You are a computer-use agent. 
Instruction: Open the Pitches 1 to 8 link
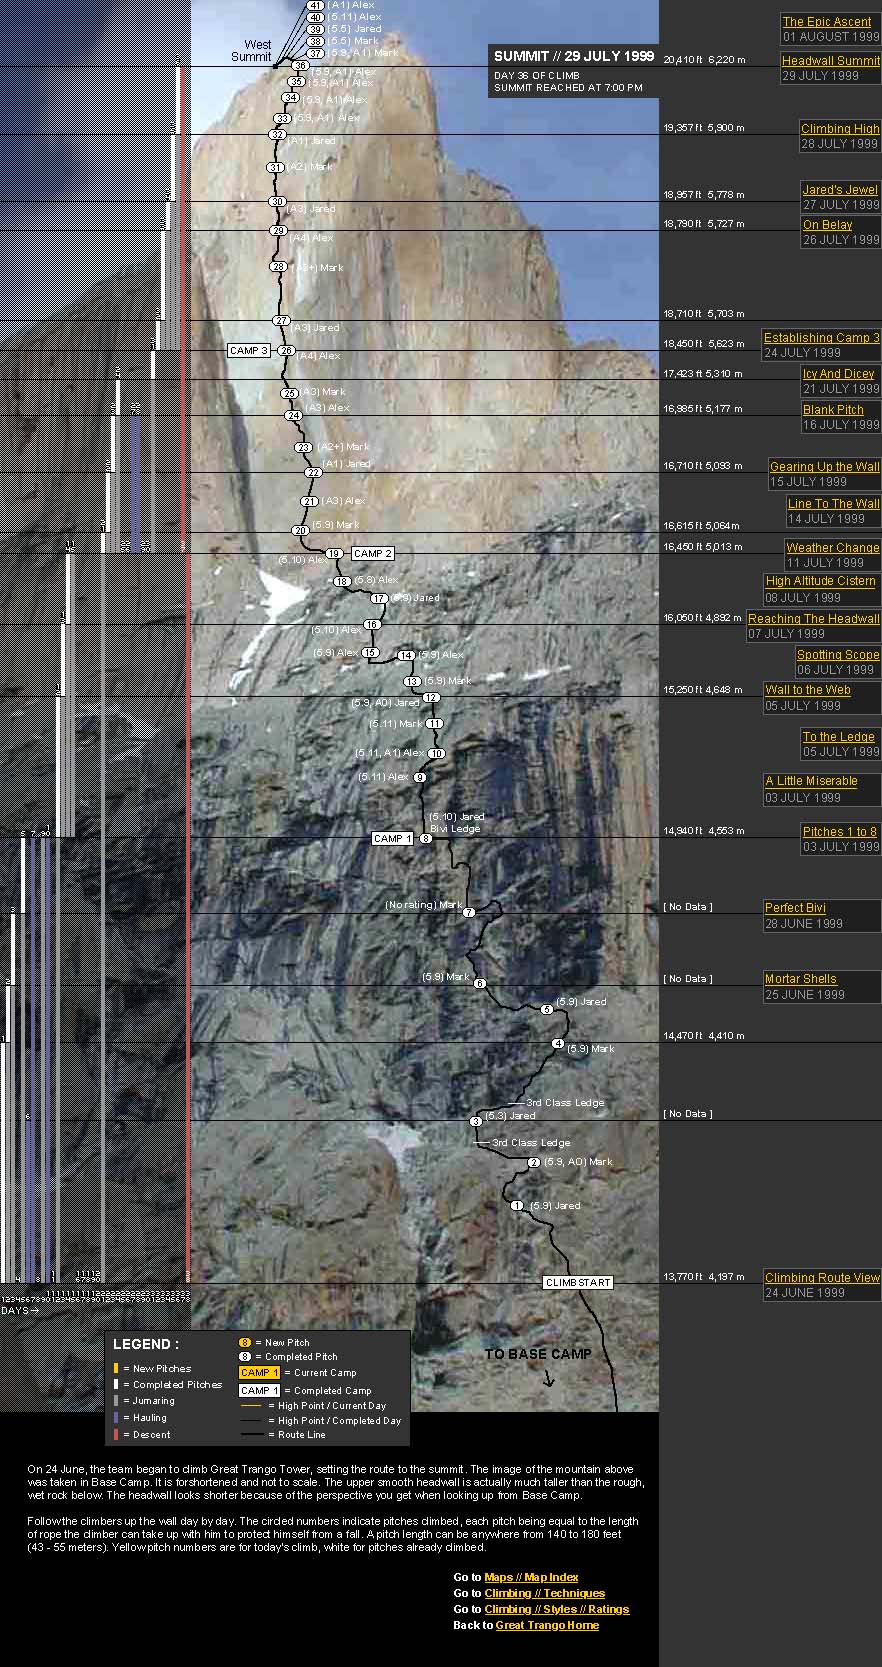tap(840, 831)
